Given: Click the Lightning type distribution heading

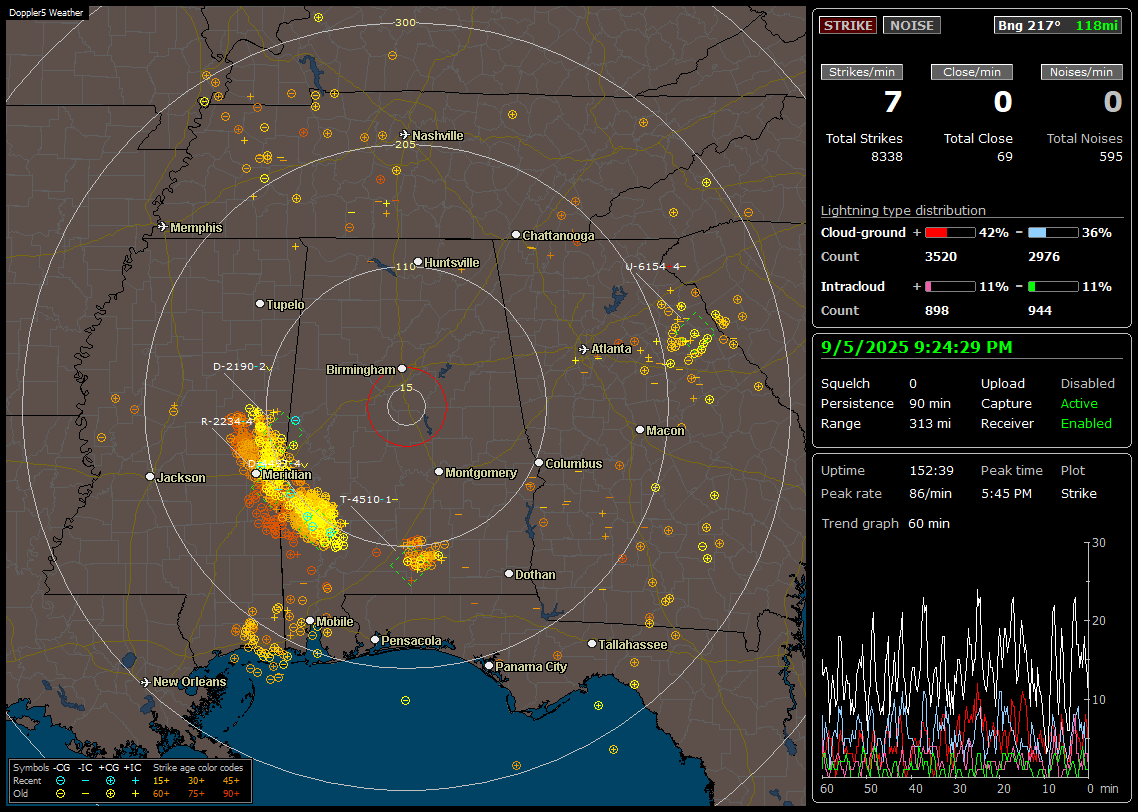Looking at the screenshot, I should 903,210.
